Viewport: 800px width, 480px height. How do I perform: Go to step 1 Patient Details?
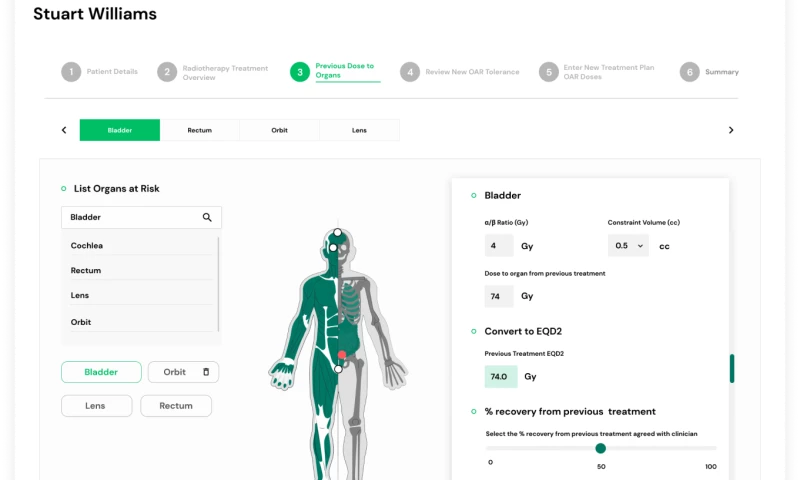point(71,72)
